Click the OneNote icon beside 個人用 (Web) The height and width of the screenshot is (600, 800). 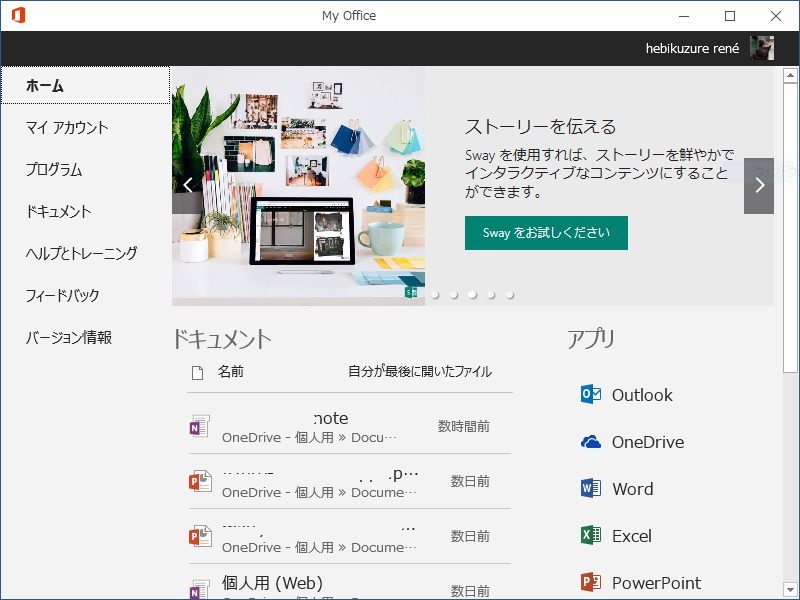point(199,589)
